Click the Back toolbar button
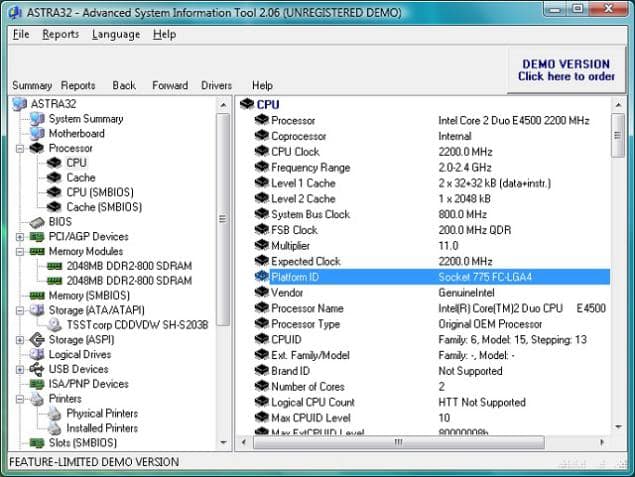 124,85
